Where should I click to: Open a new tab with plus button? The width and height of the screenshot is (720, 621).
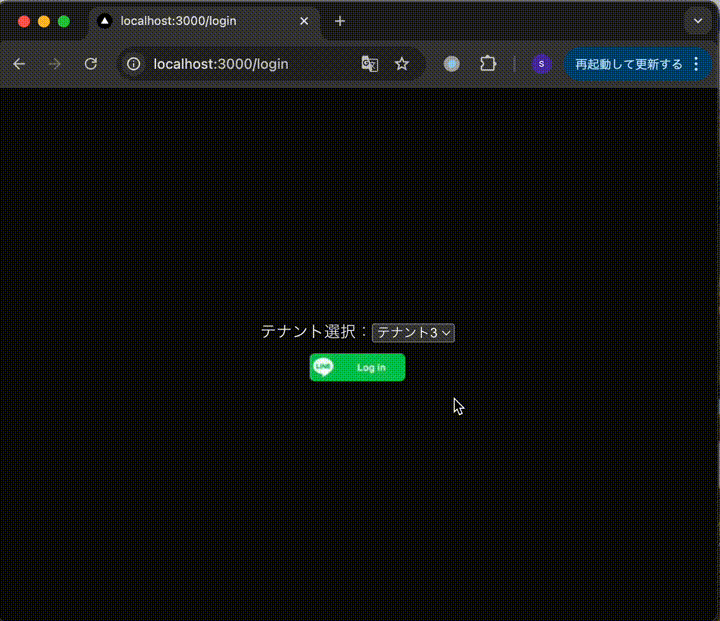340,21
